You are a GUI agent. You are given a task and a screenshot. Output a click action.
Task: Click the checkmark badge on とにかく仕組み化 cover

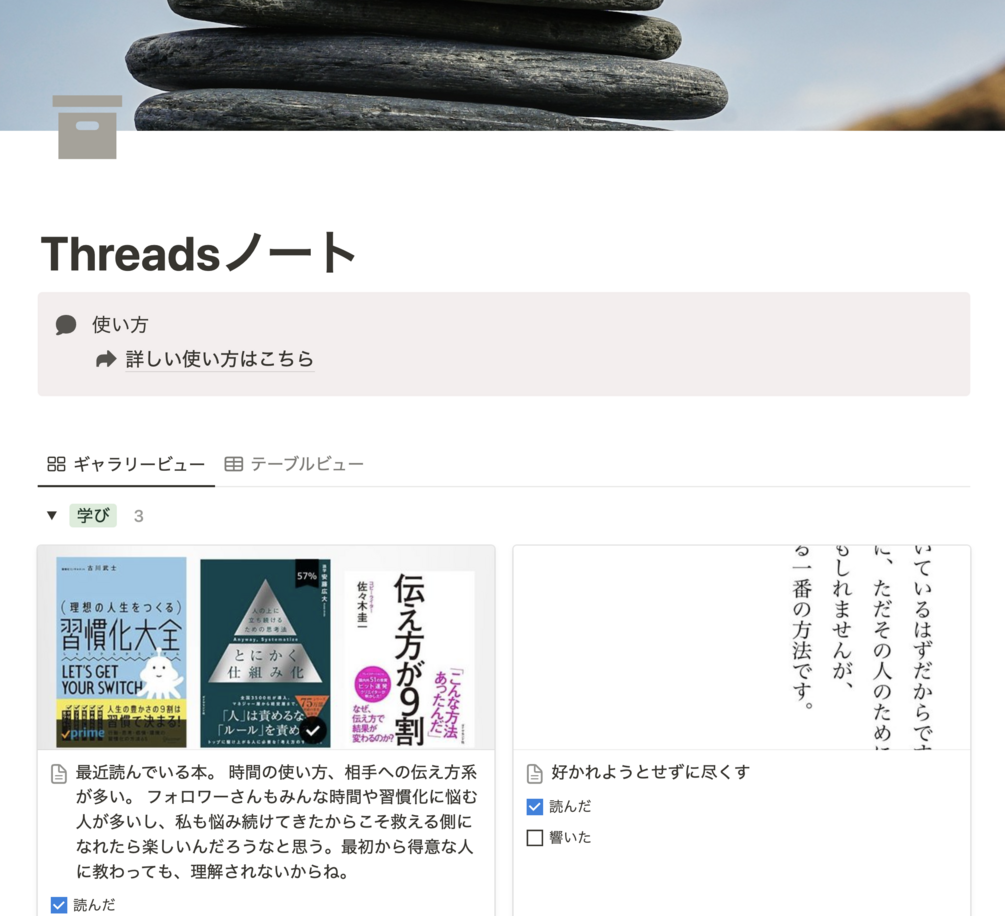click(313, 730)
